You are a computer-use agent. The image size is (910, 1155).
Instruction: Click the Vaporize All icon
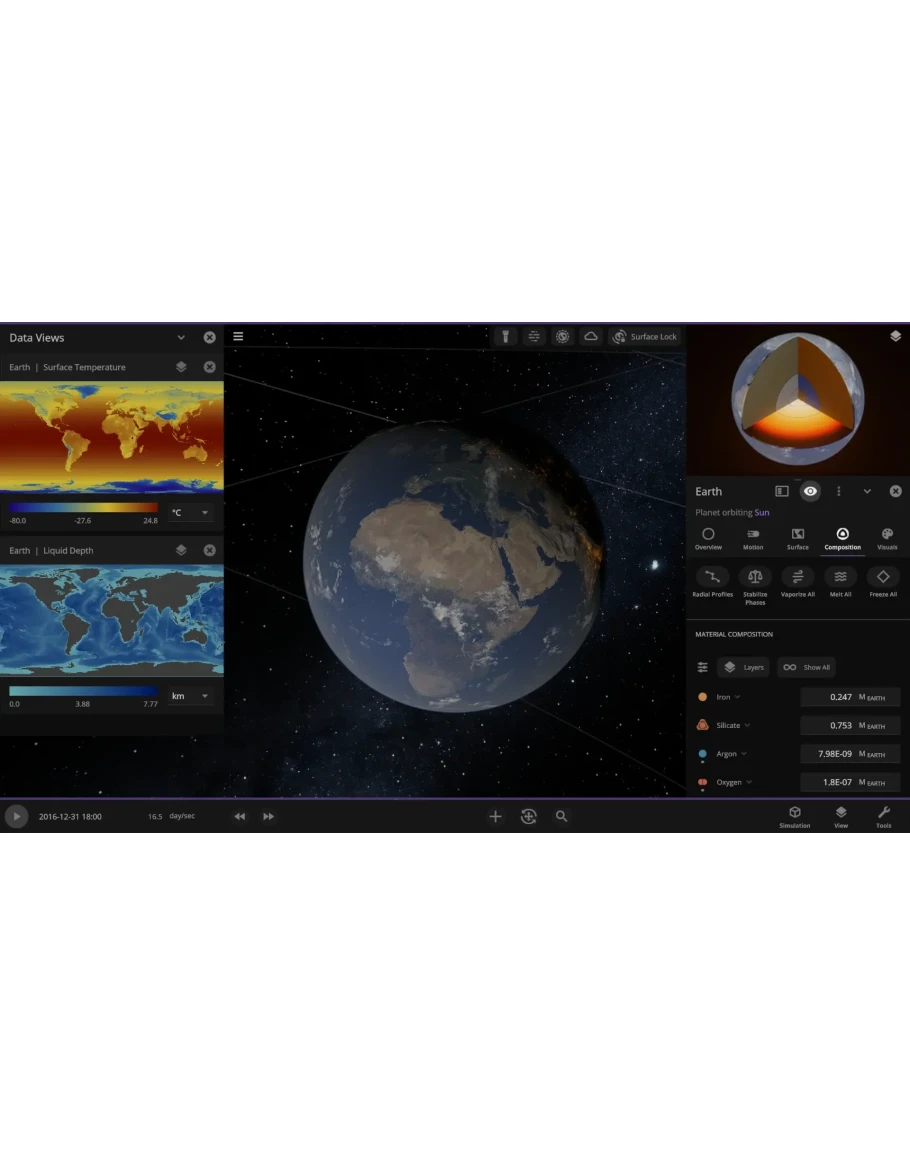[x=797, y=577]
